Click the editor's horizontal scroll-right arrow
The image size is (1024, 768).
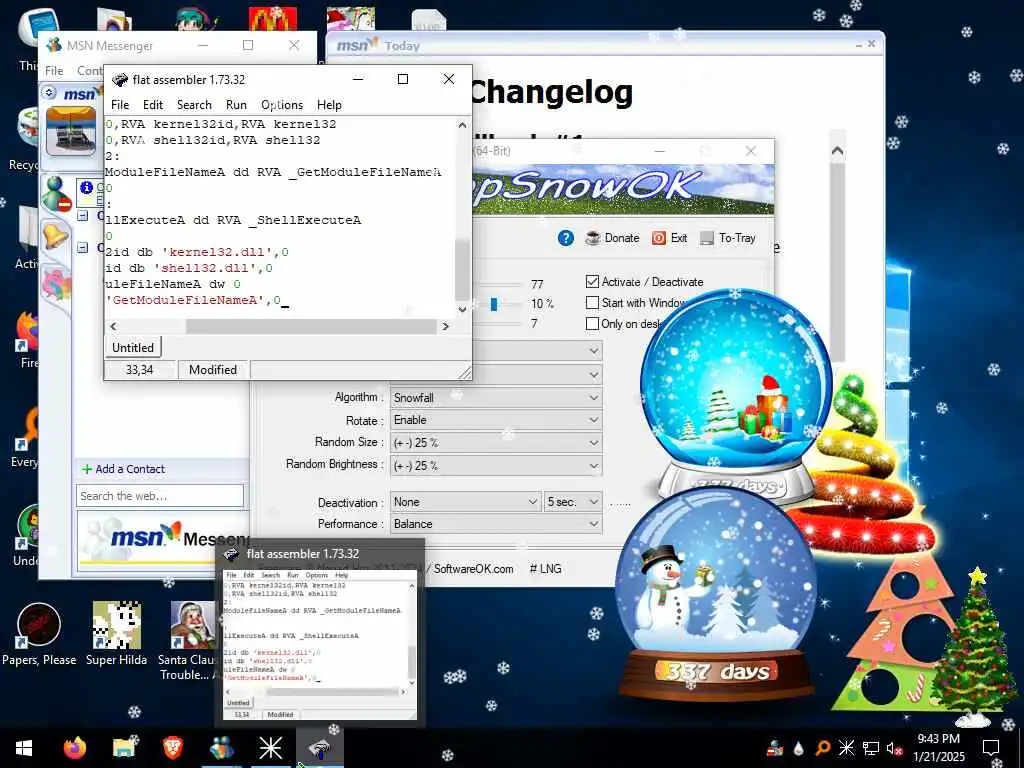(445, 326)
